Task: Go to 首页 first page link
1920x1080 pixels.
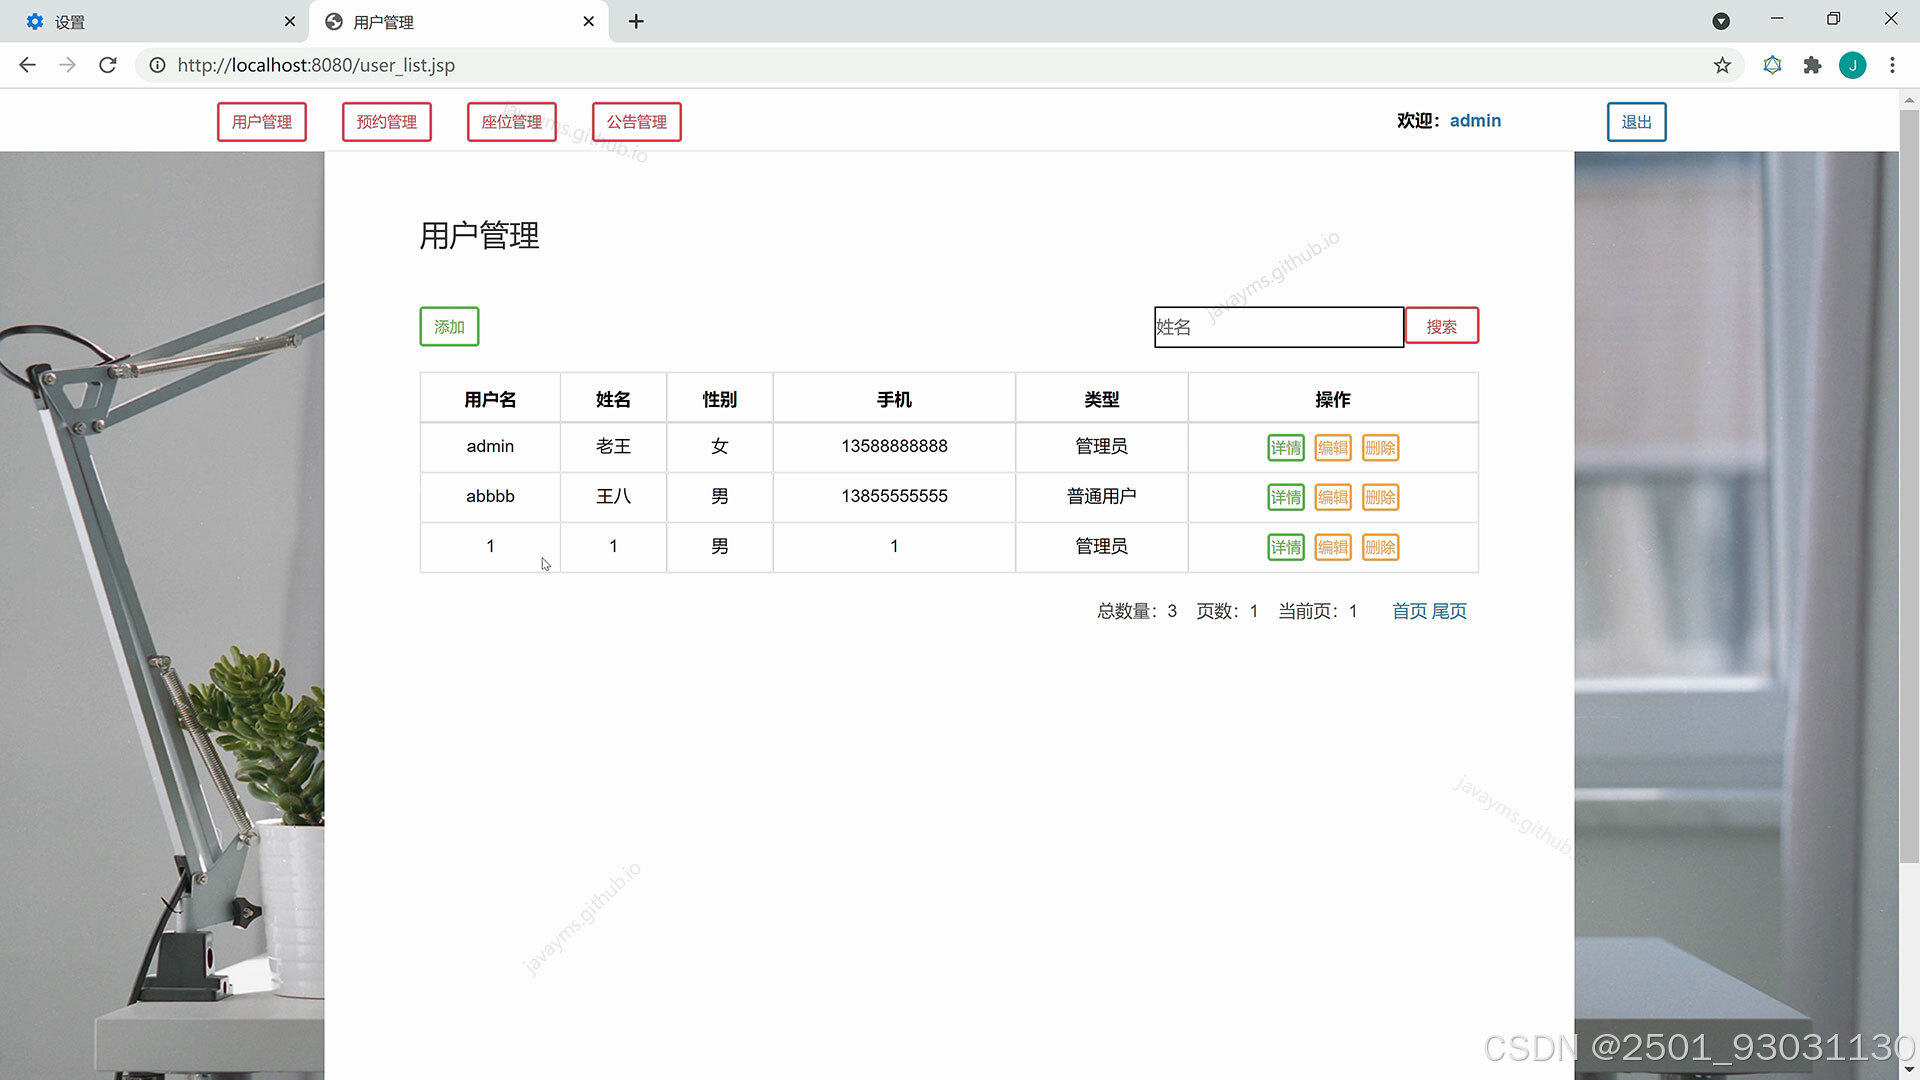Action: [1409, 611]
